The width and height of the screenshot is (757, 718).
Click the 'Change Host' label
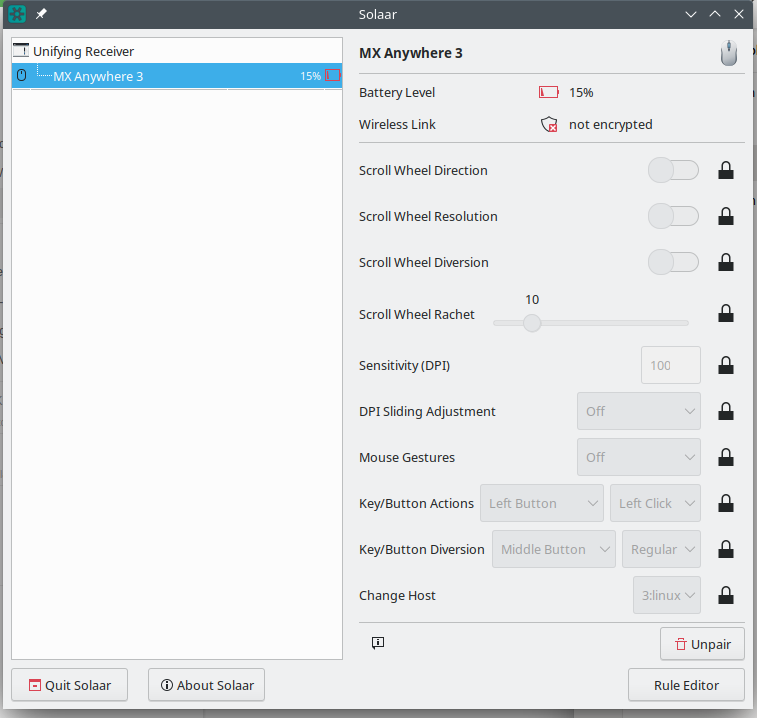point(397,595)
